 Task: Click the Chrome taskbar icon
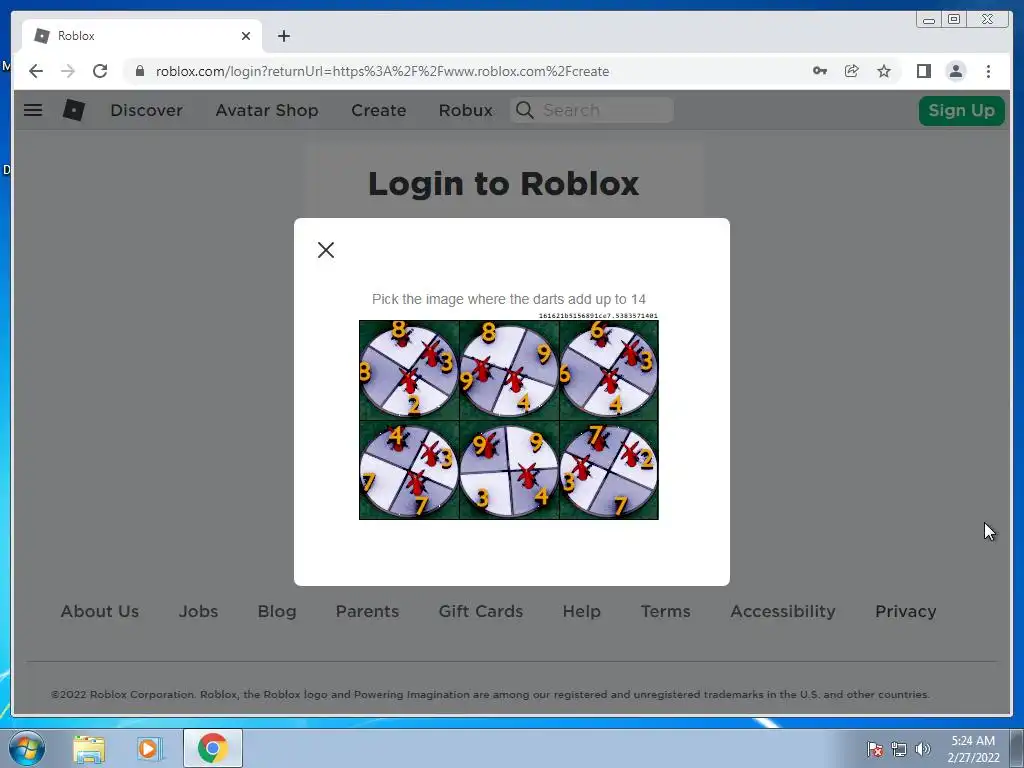(x=213, y=748)
